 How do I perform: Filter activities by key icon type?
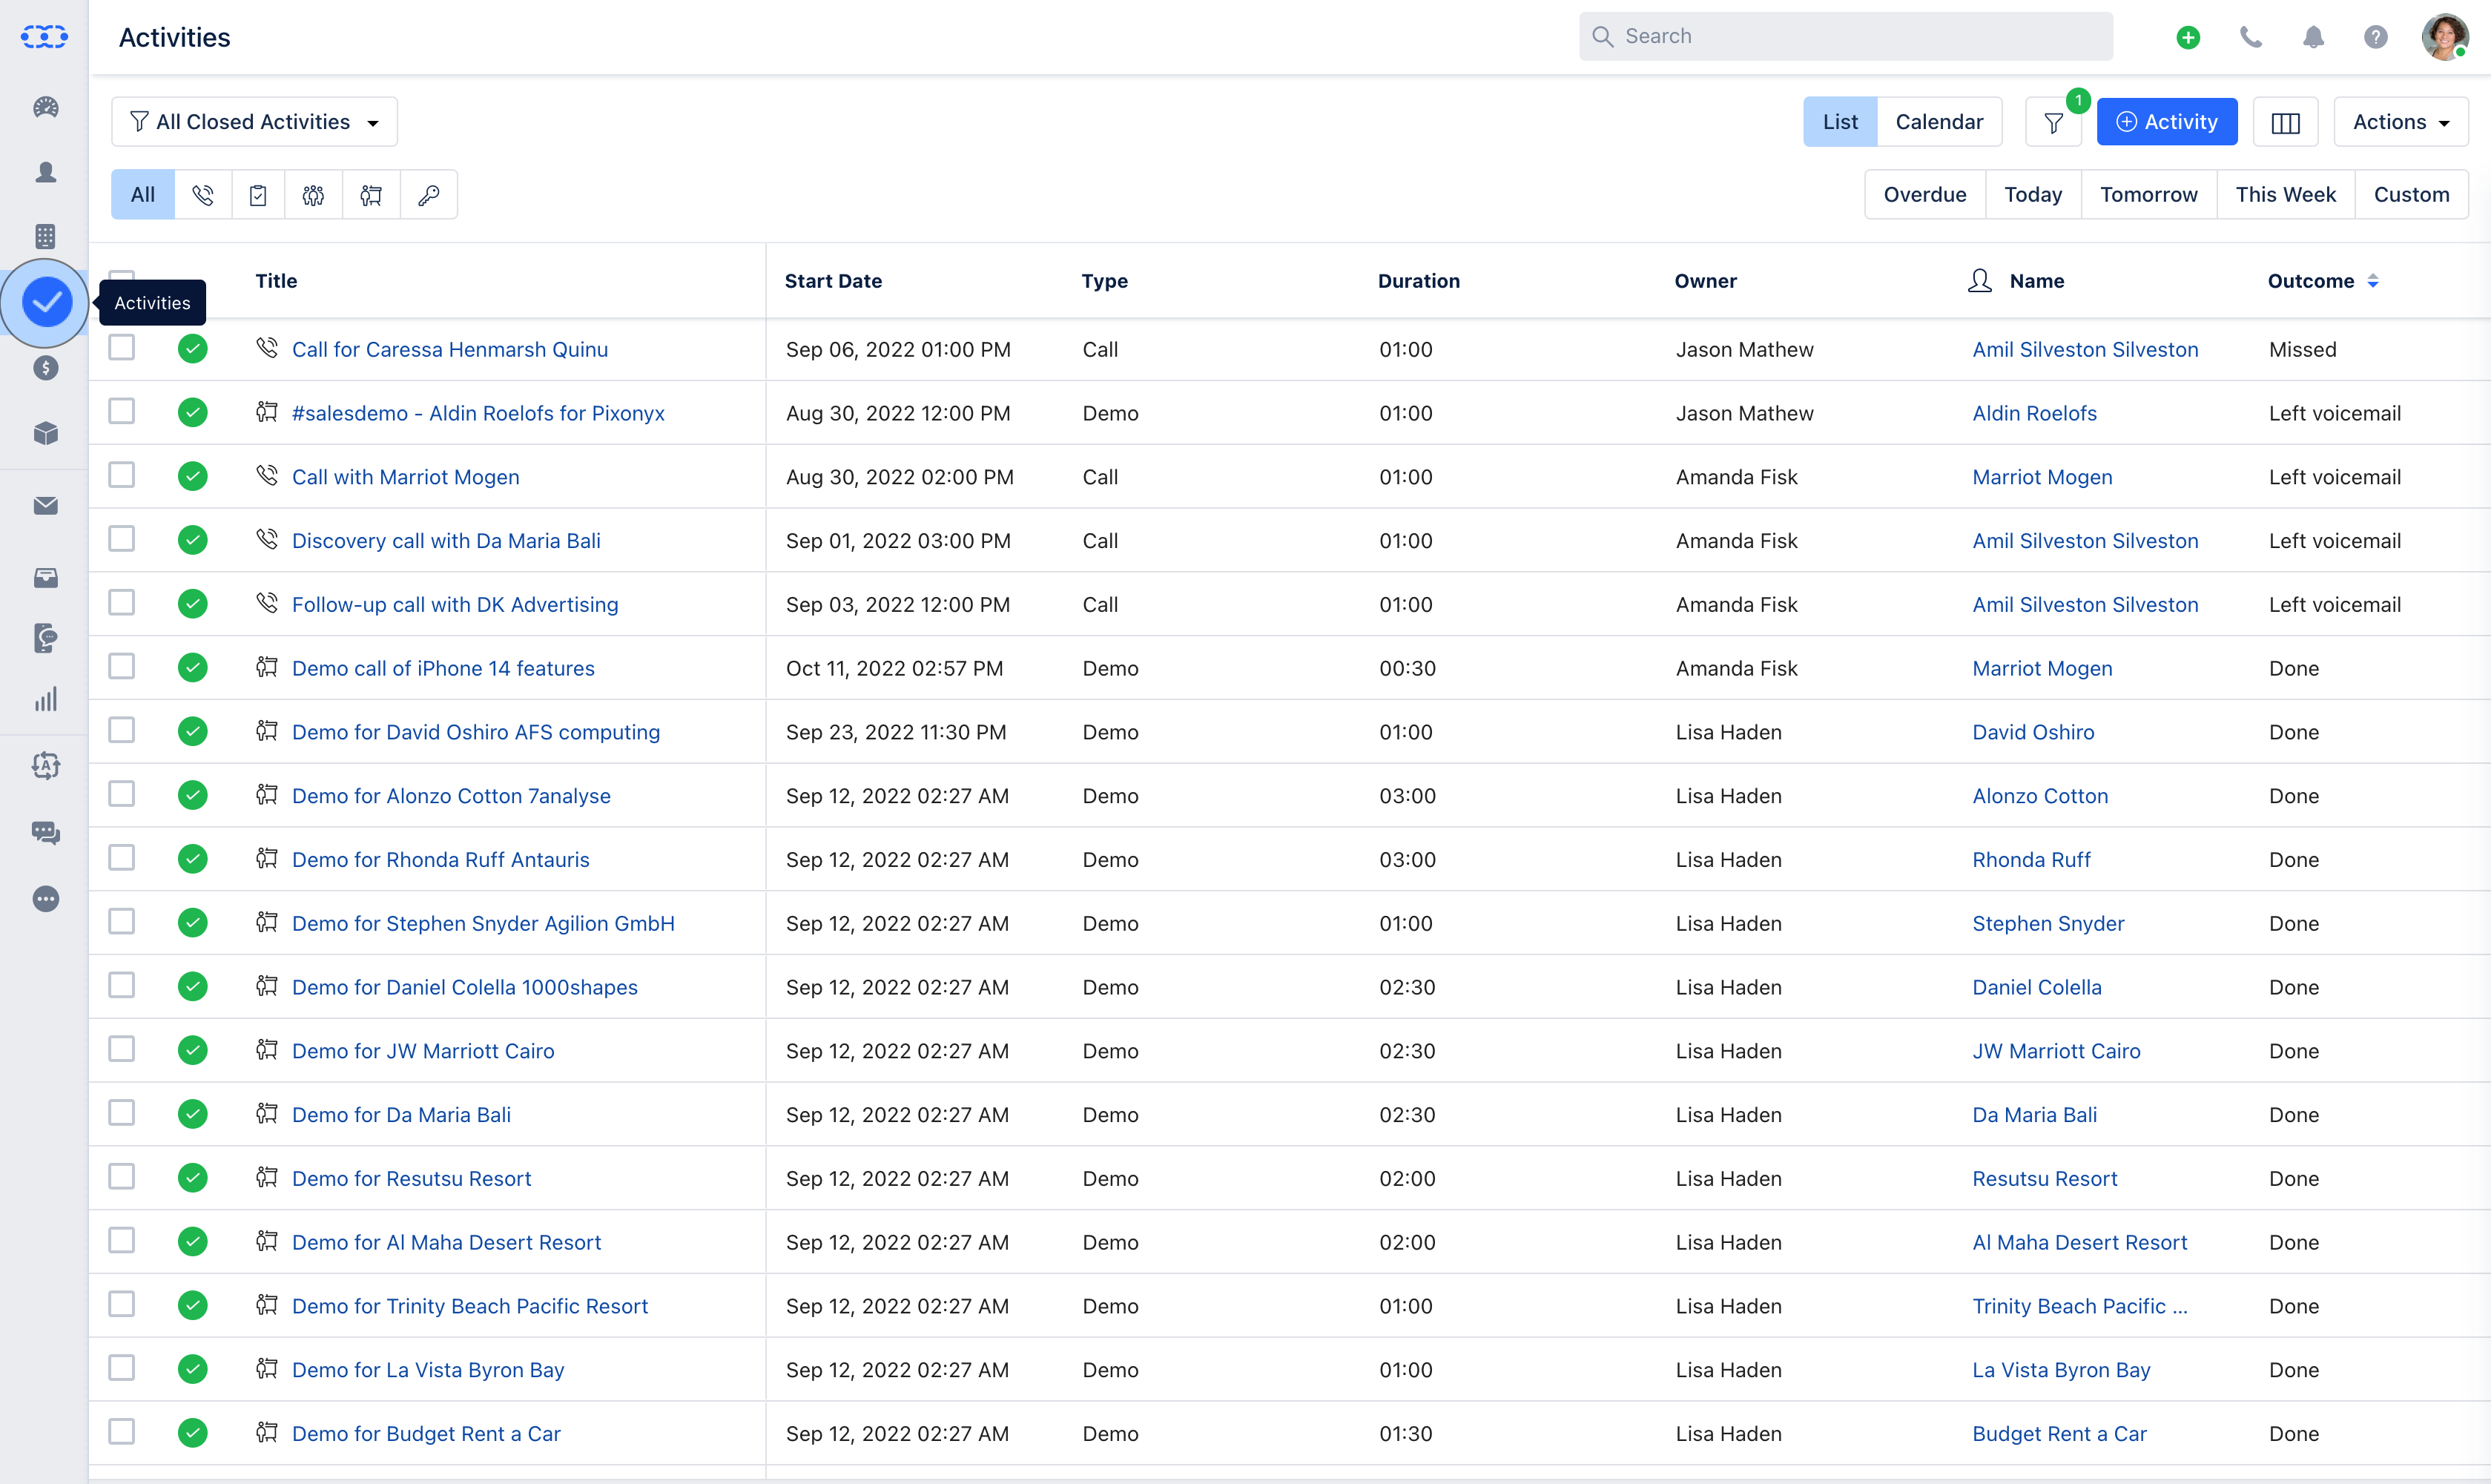point(429,195)
